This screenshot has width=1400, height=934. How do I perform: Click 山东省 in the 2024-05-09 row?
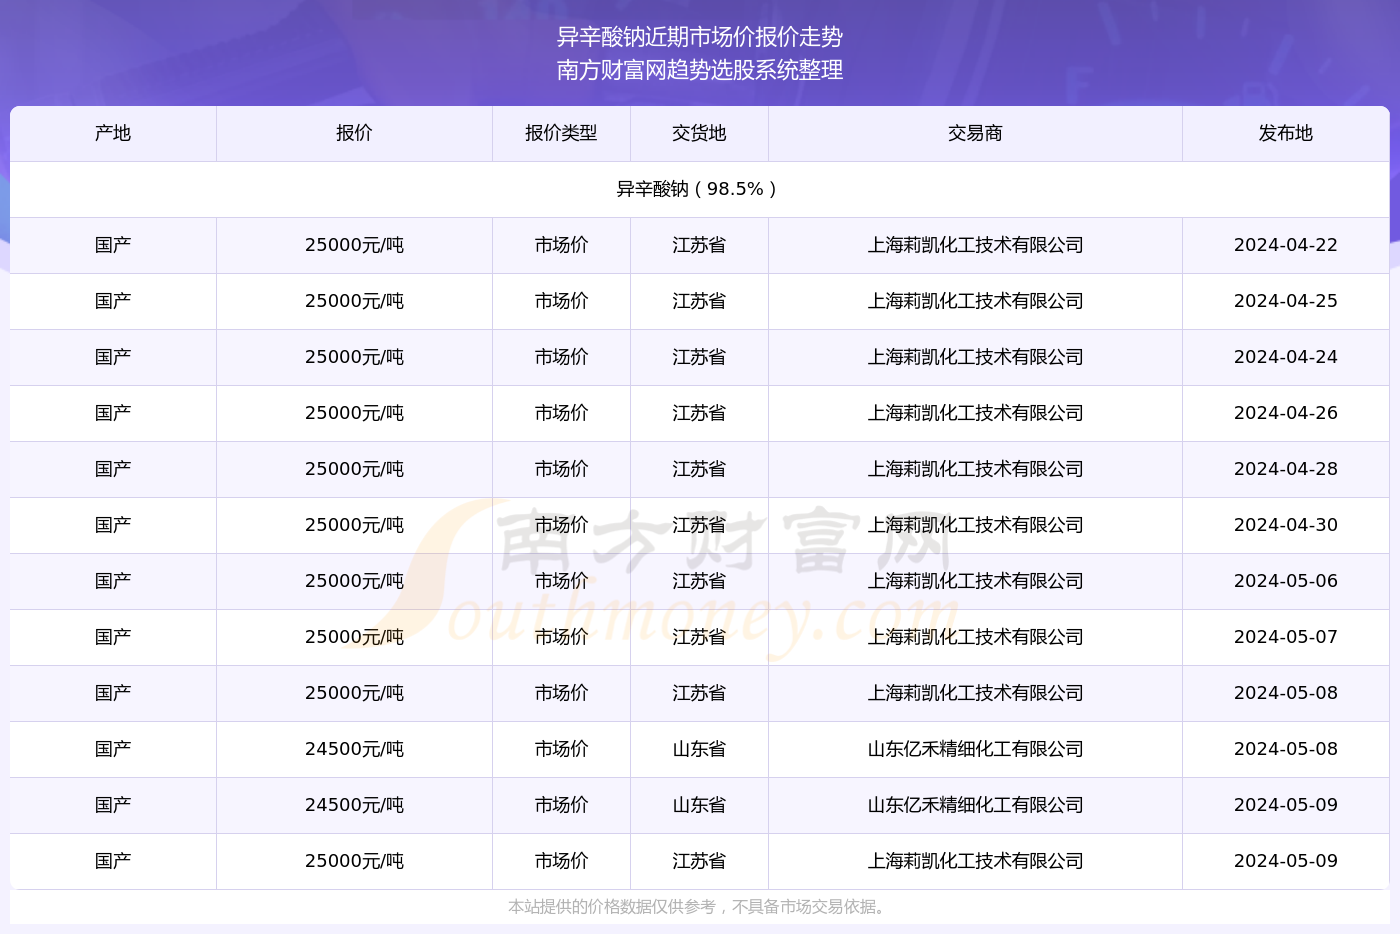pos(699,805)
